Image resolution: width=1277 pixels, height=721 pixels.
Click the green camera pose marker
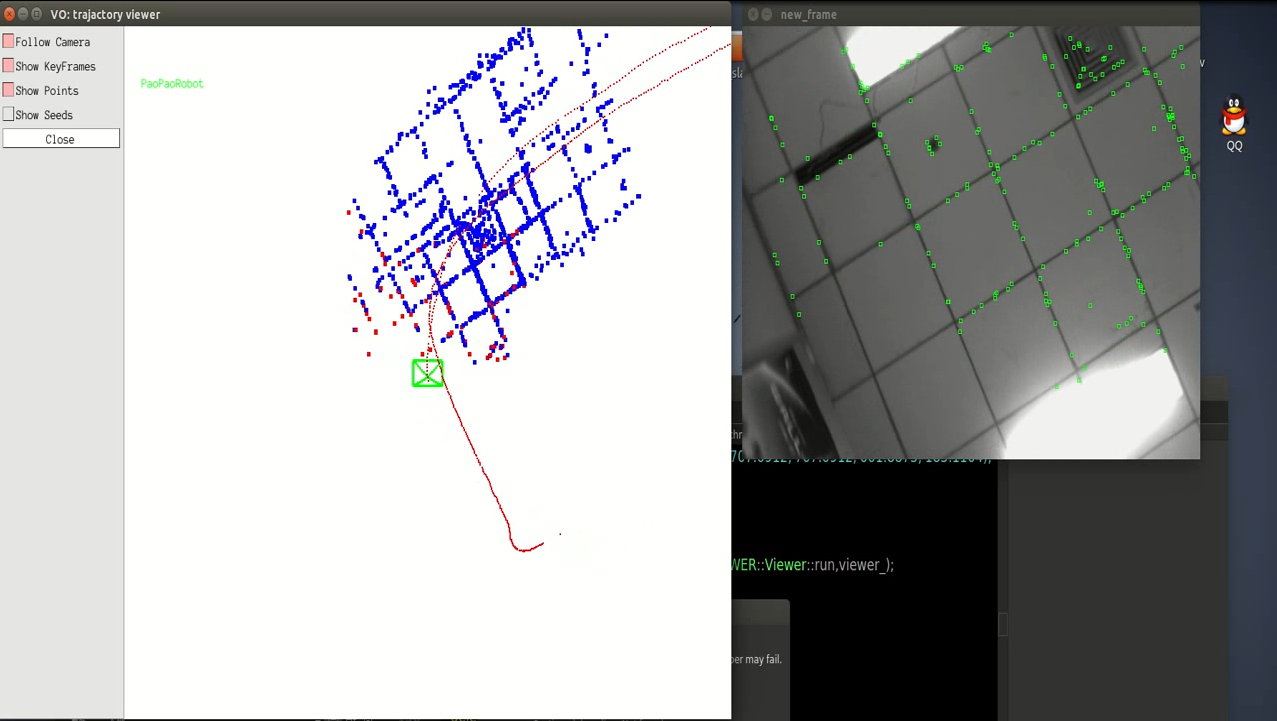[x=428, y=373]
